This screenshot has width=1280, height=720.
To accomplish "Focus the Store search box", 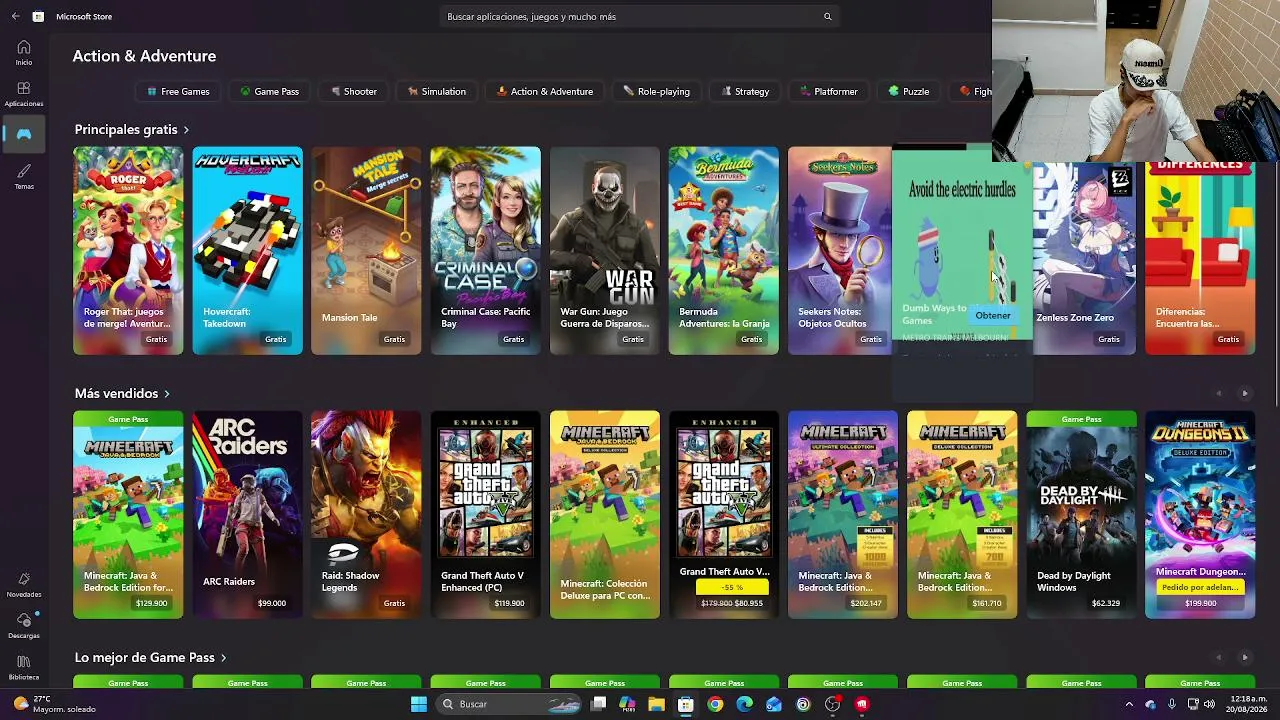I will coord(638,16).
